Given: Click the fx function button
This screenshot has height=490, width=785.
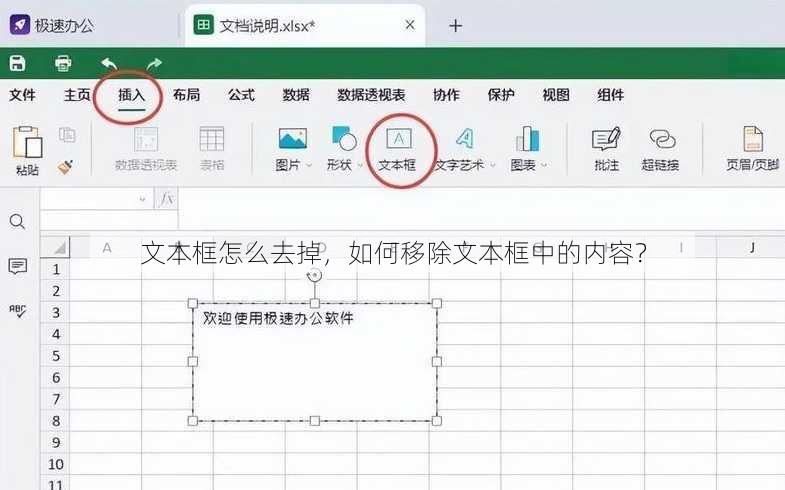Looking at the screenshot, I should click(x=167, y=199).
